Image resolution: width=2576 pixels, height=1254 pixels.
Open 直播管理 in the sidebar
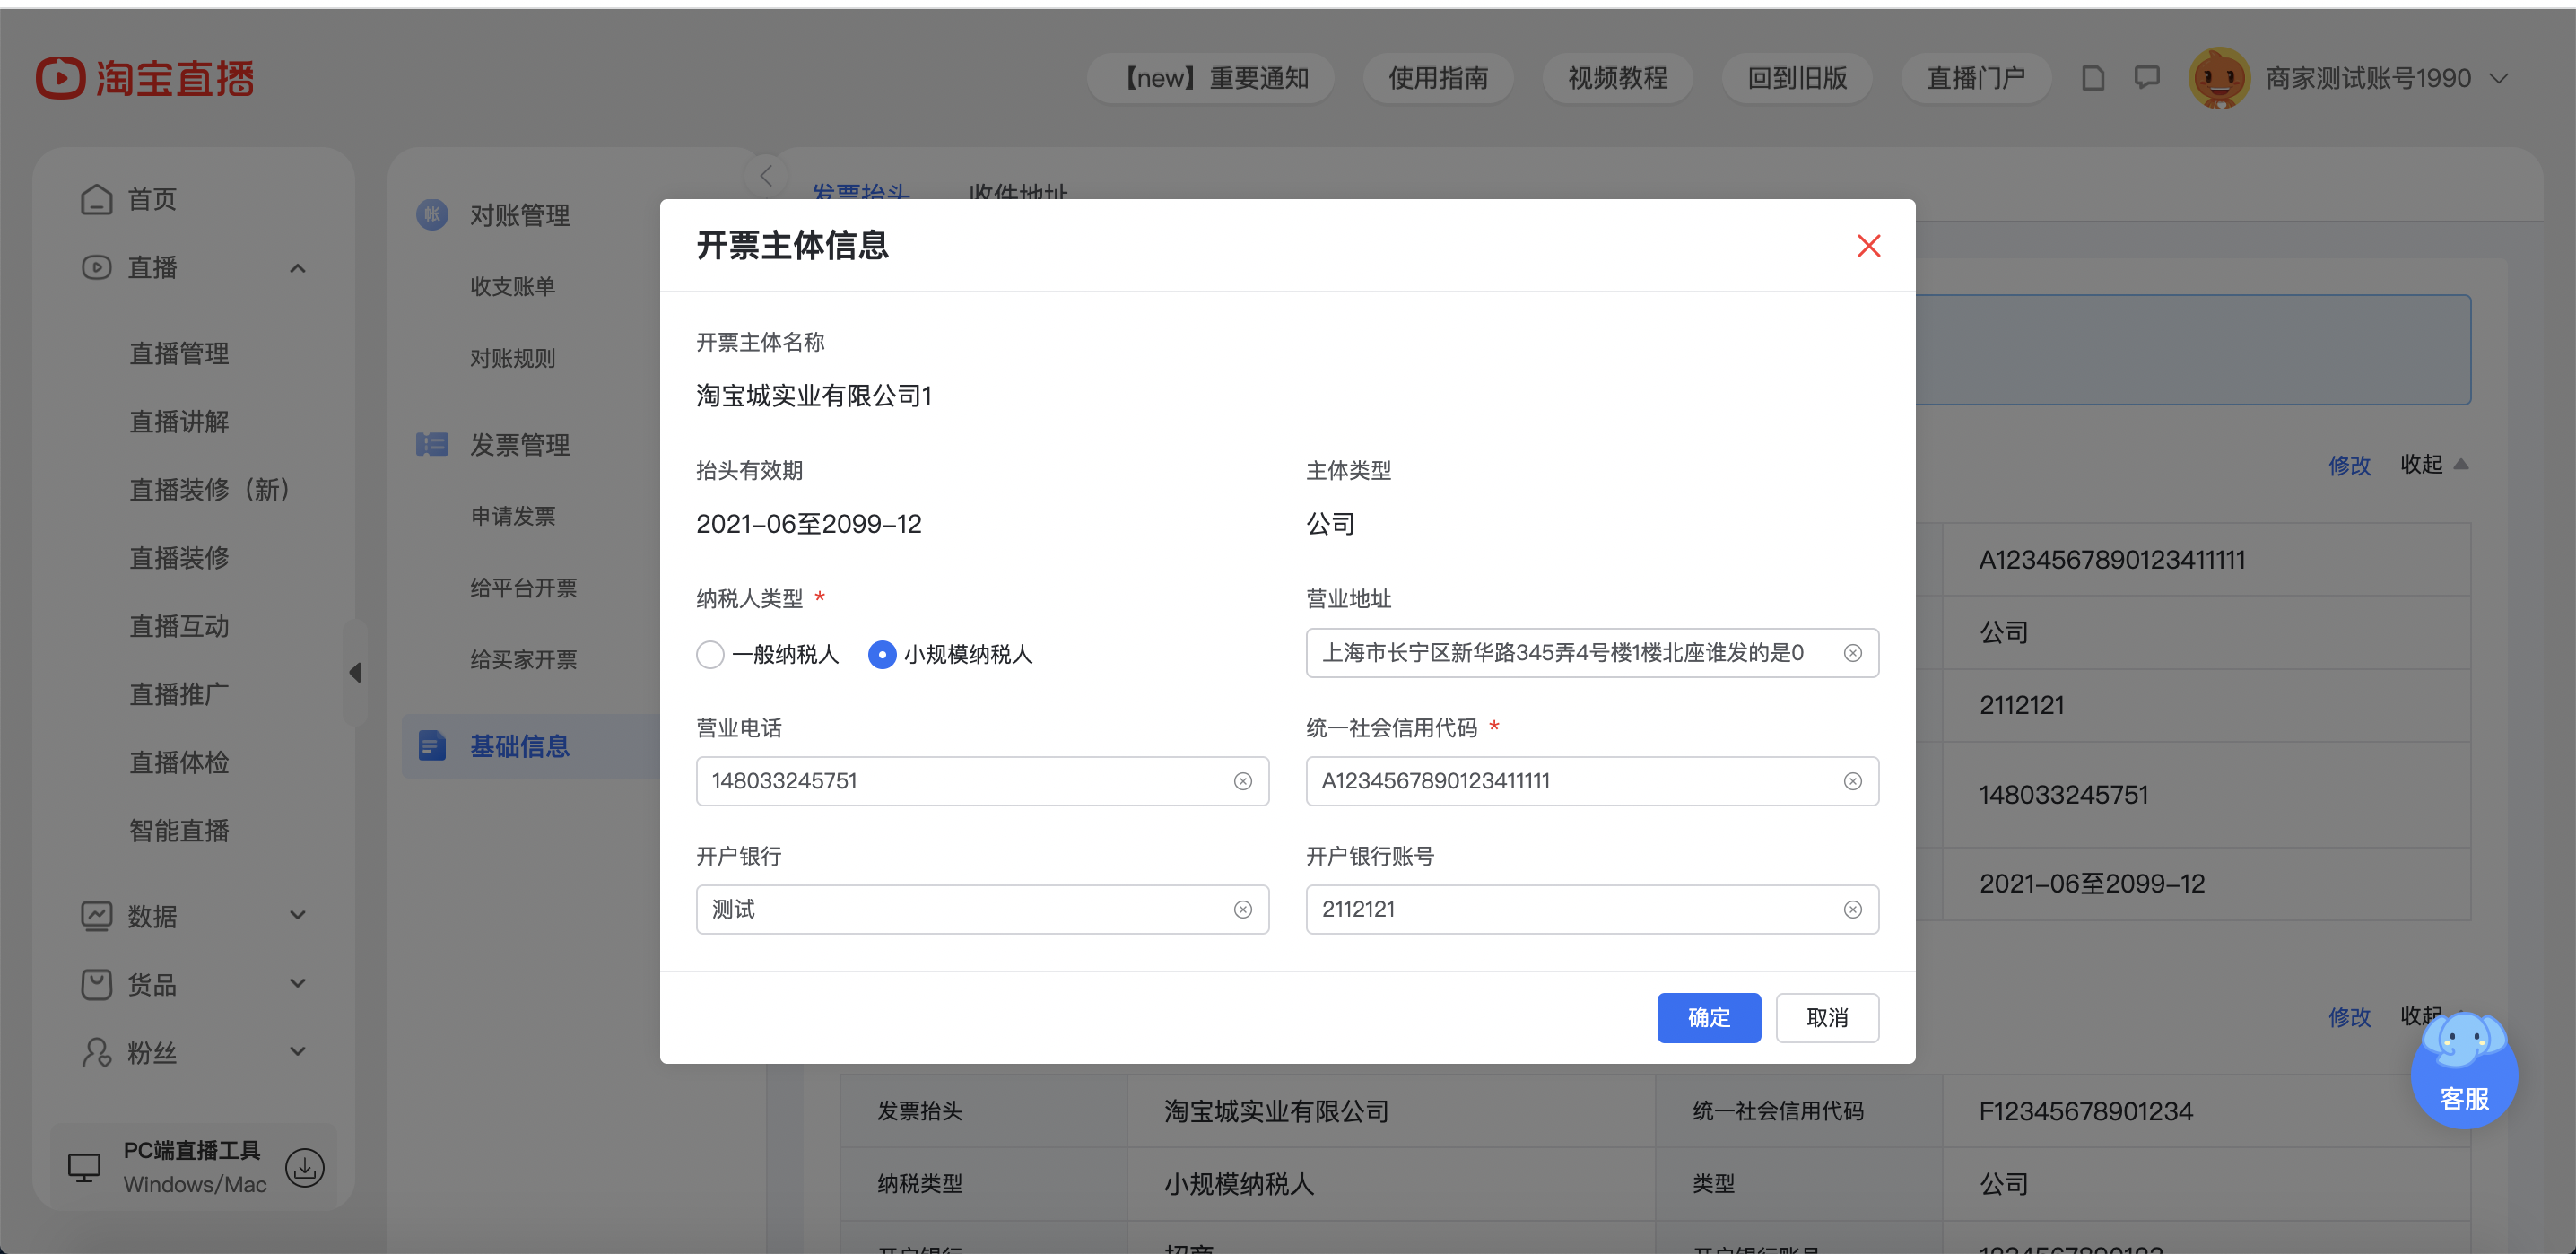coord(179,353)
